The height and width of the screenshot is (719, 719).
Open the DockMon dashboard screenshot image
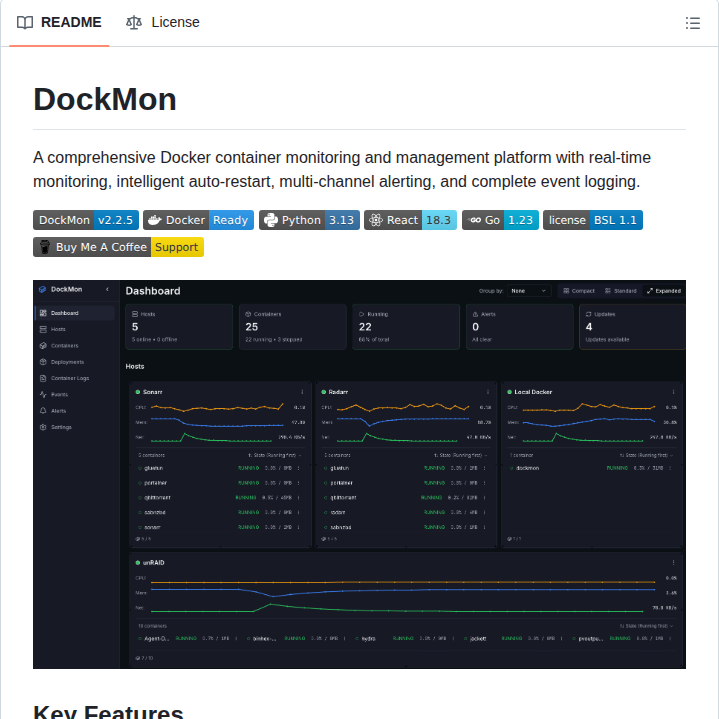click(x=360, y=474)
